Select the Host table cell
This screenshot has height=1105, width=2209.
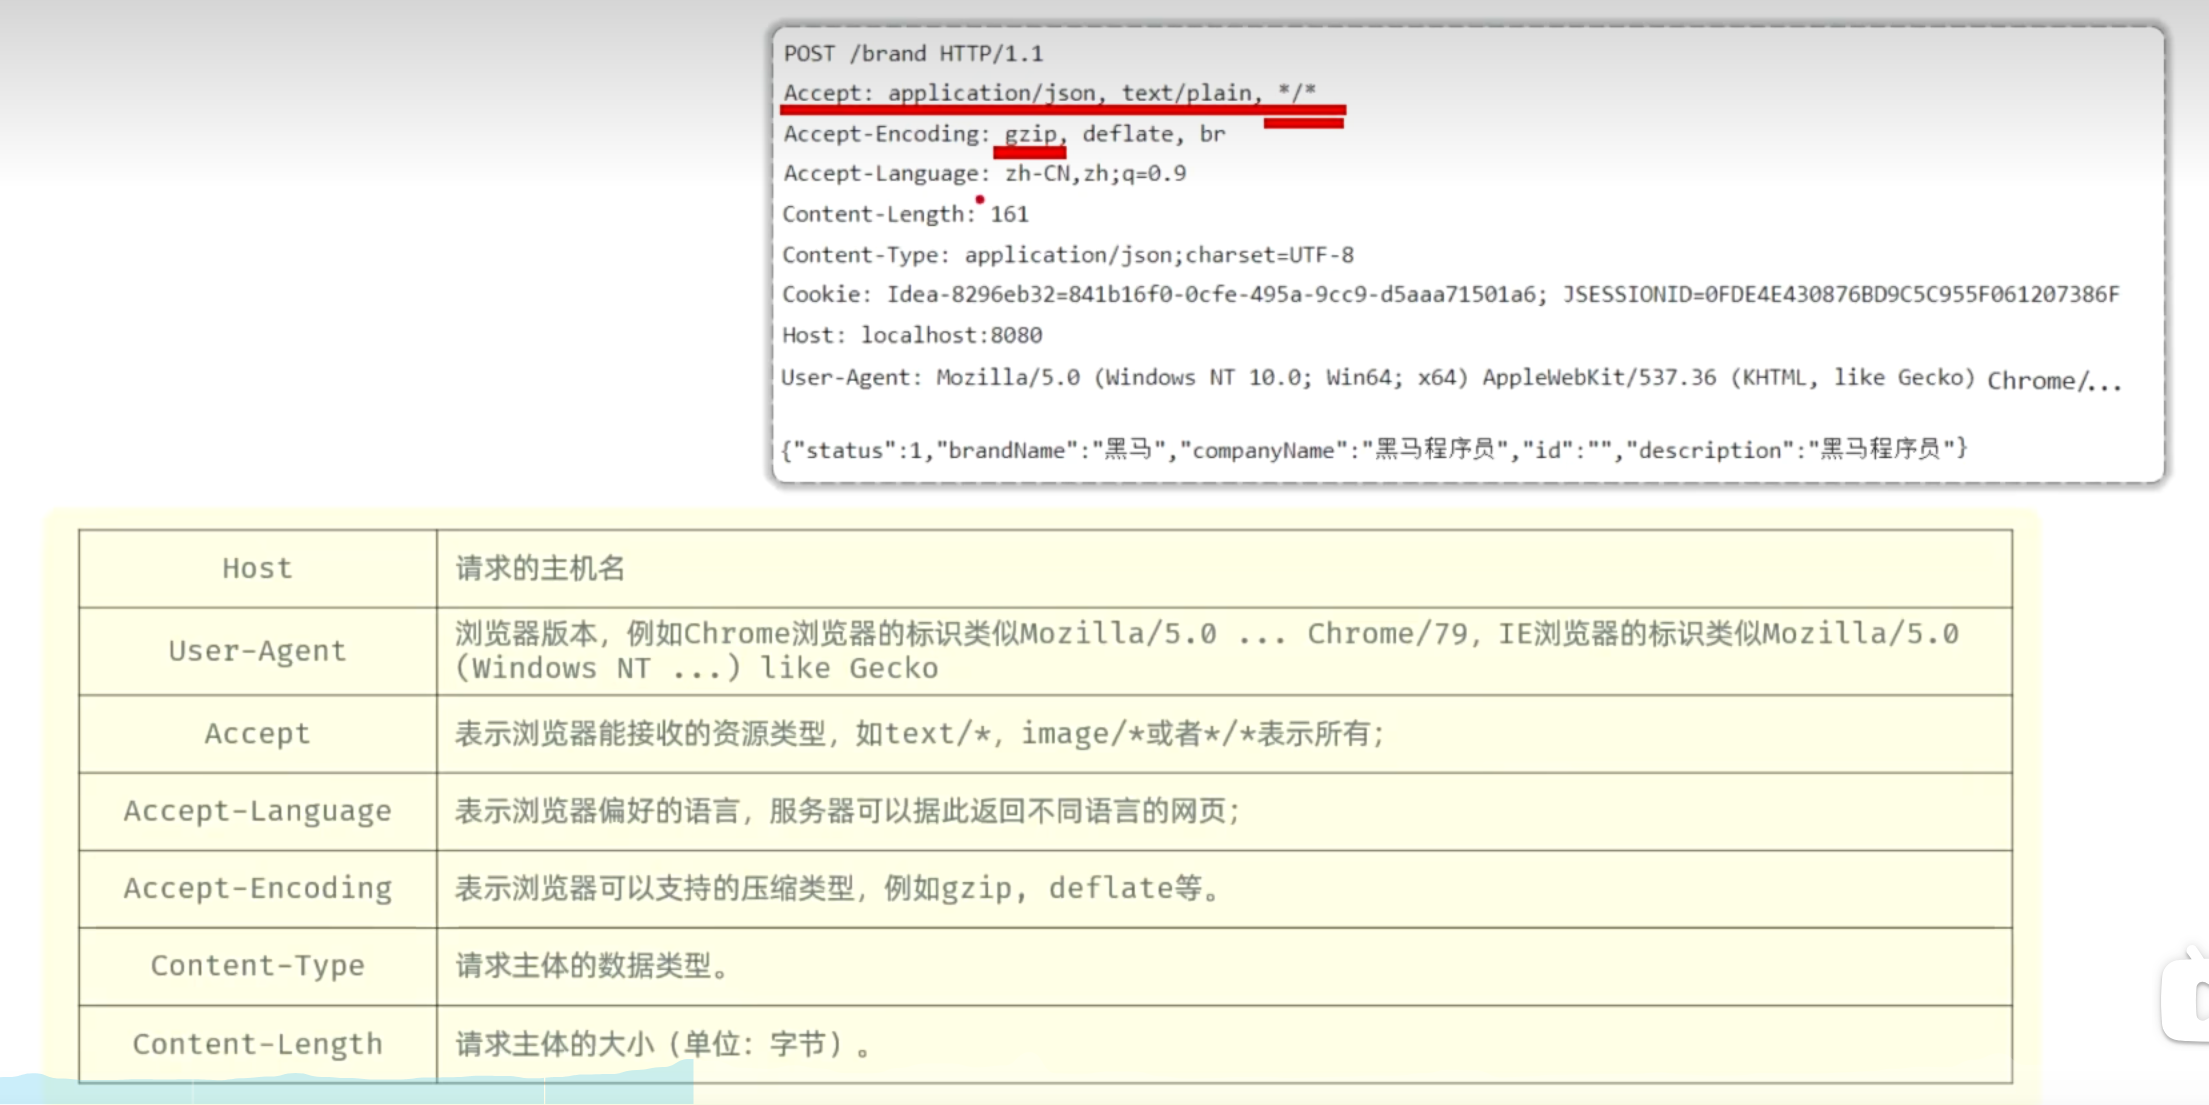pos(257,568)
